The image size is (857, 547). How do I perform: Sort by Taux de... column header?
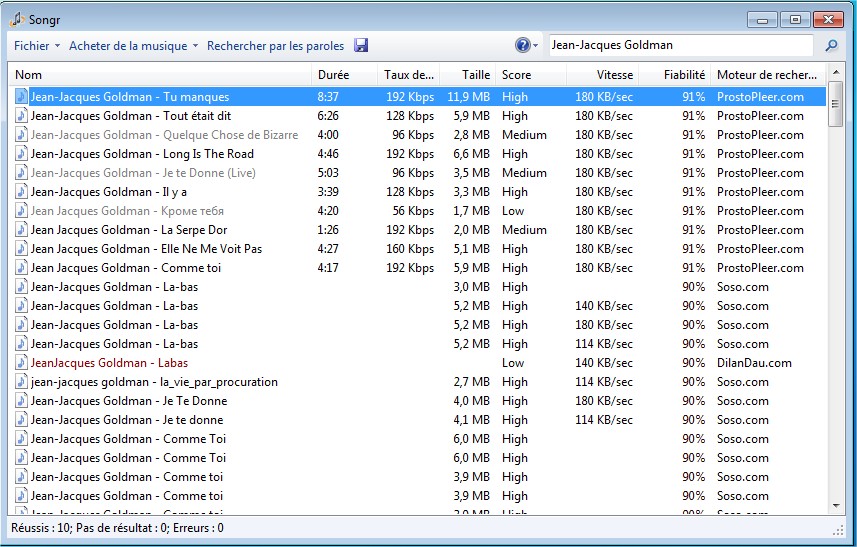pyautogui.click(x=408, y=75)
